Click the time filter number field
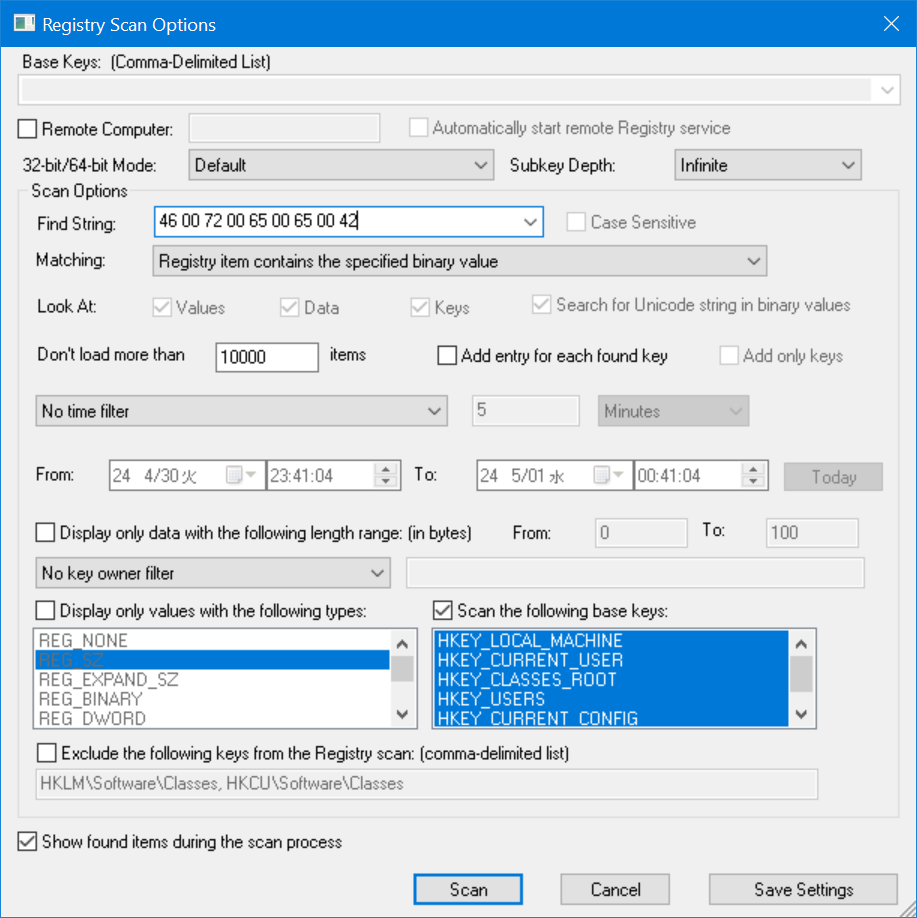Screen dimensions: 917x918 (x=526, y=410)
